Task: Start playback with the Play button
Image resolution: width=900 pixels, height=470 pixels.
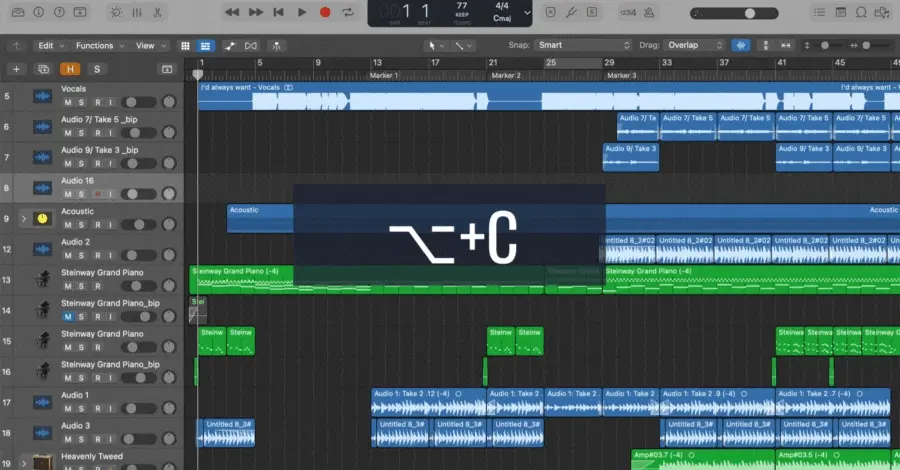Action: pyautogui.click(x=302, y=12)
